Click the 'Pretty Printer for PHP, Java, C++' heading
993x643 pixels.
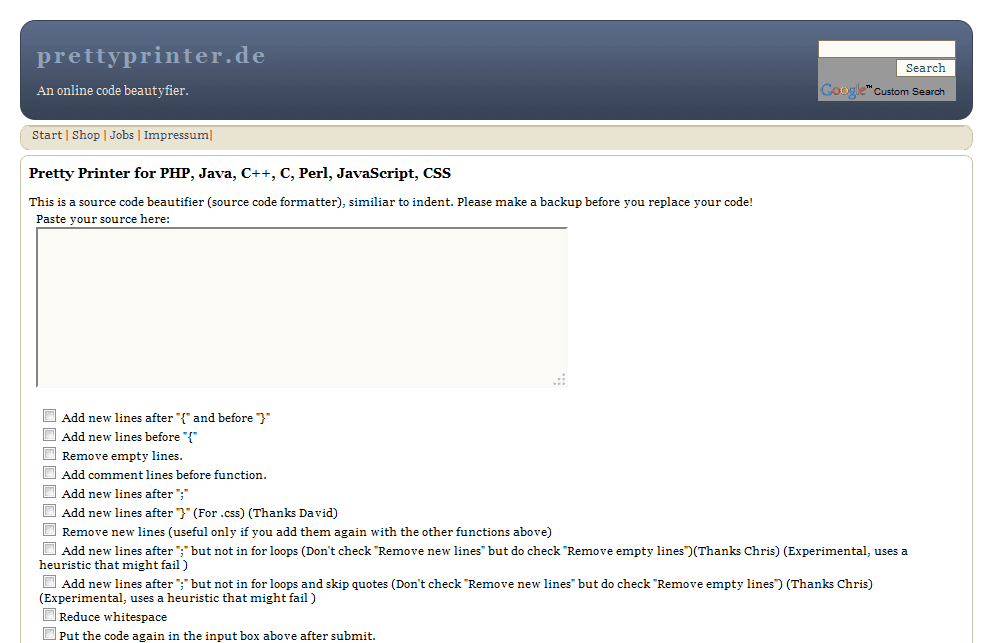tap(240, 174)
